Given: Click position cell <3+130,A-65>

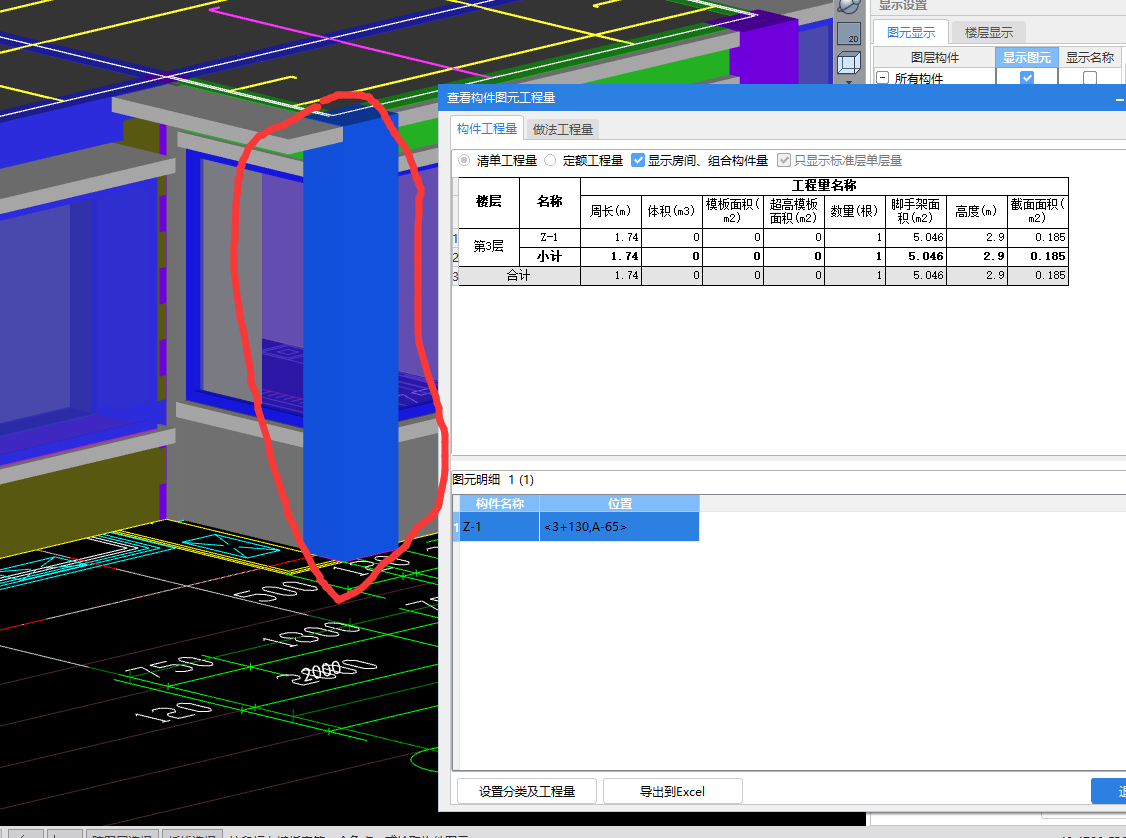Looking at the screenshot, I should 619,526.
